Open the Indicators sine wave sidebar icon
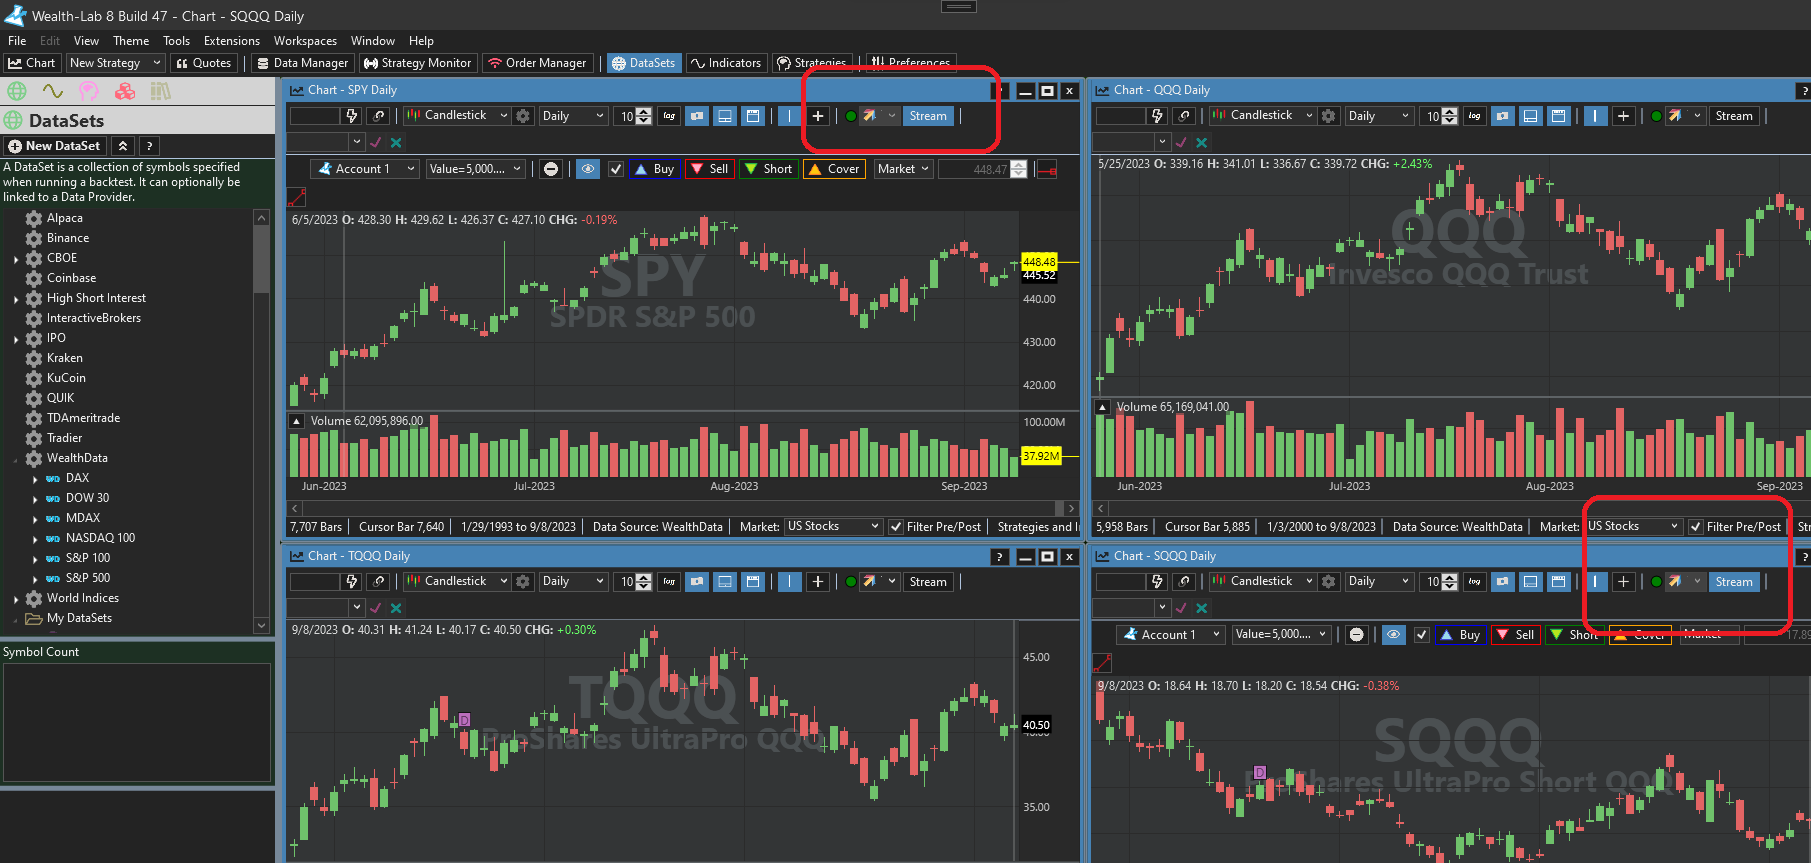Screen dimensions: 1811x863 click(x=53, y=91)
